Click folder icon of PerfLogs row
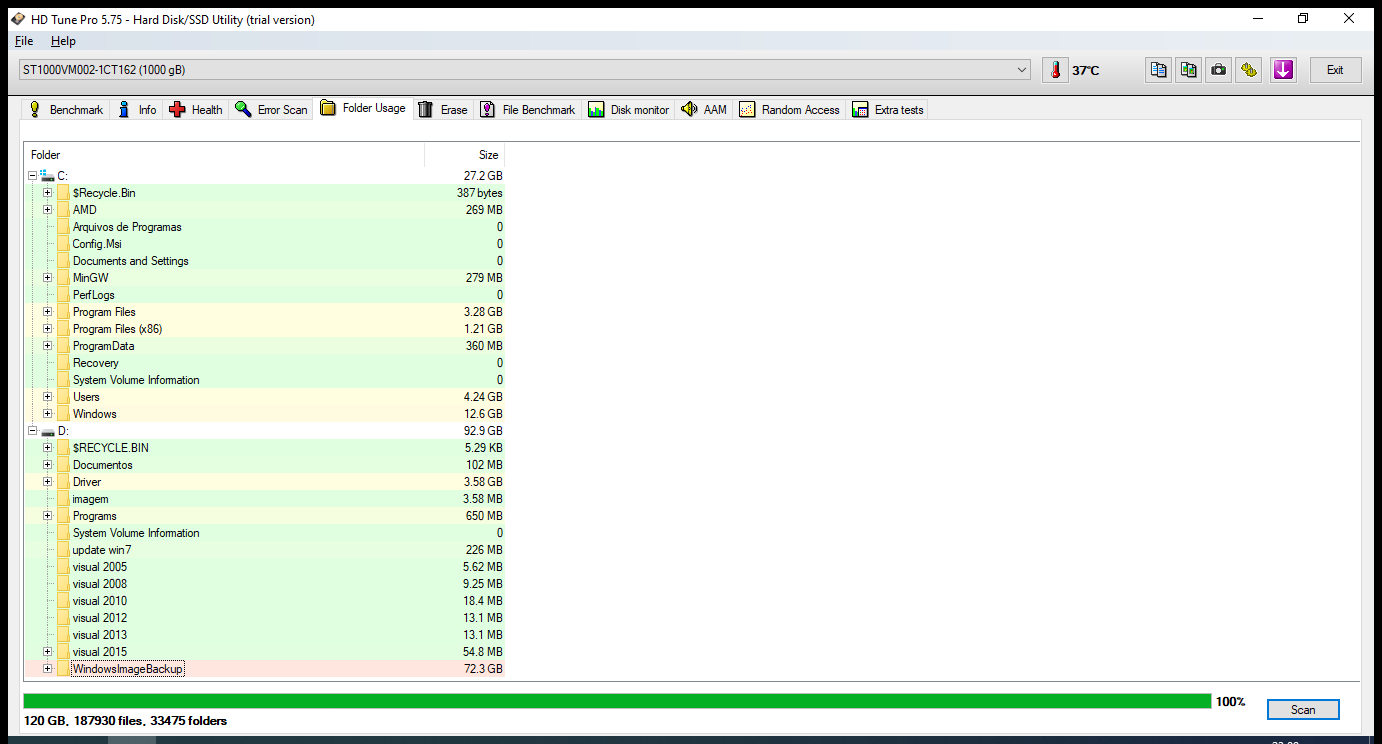The width and height of the screenshot is (1382, 744). pos(63,295)
